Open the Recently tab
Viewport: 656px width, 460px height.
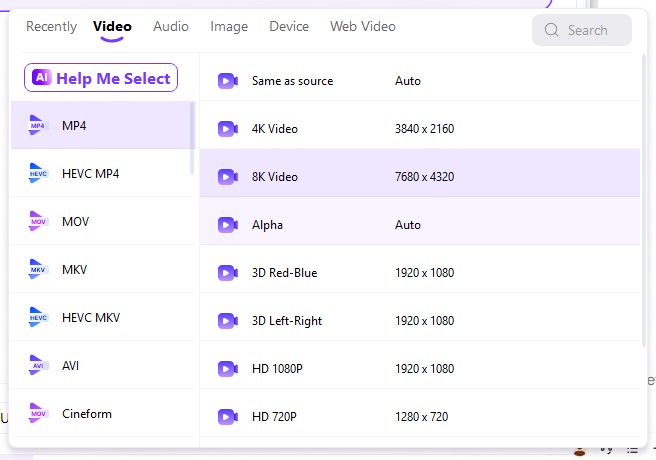pos(51,26)
